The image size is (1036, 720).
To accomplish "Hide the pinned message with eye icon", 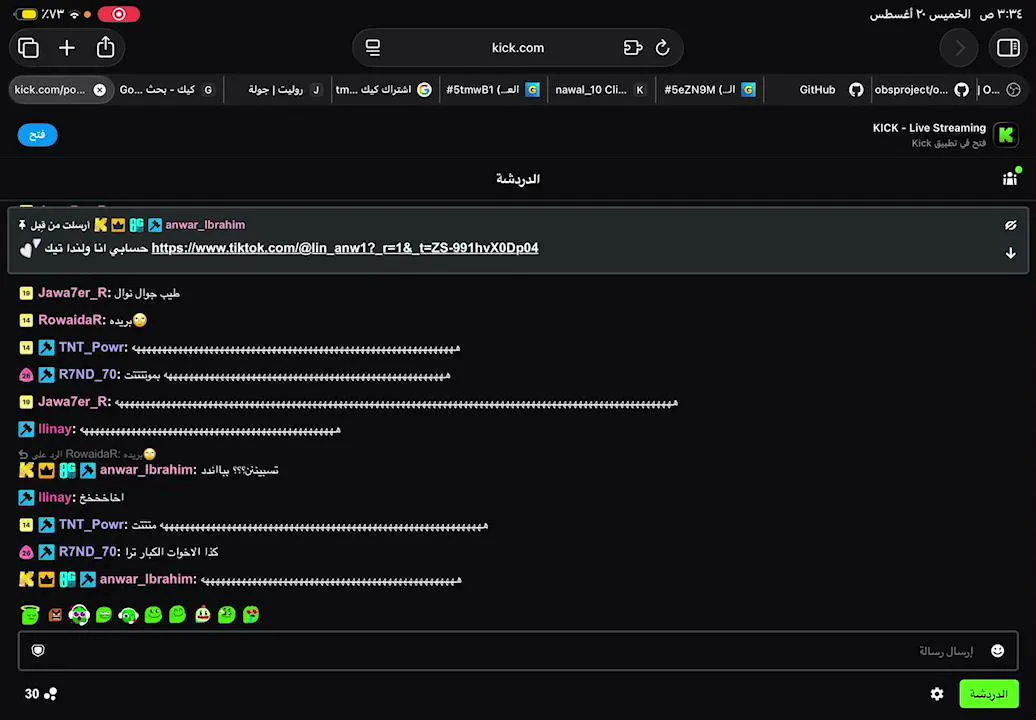I will click(1011, 225).
